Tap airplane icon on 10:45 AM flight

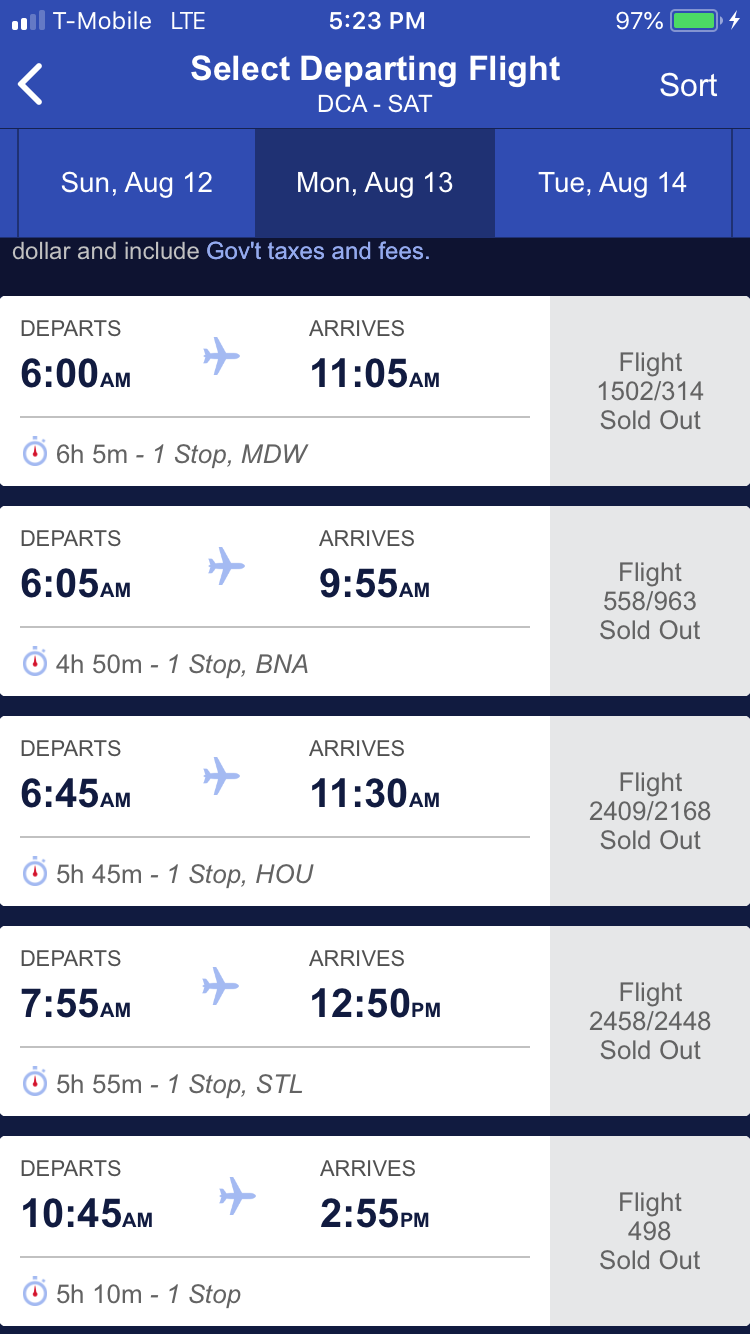[237, 1196]
